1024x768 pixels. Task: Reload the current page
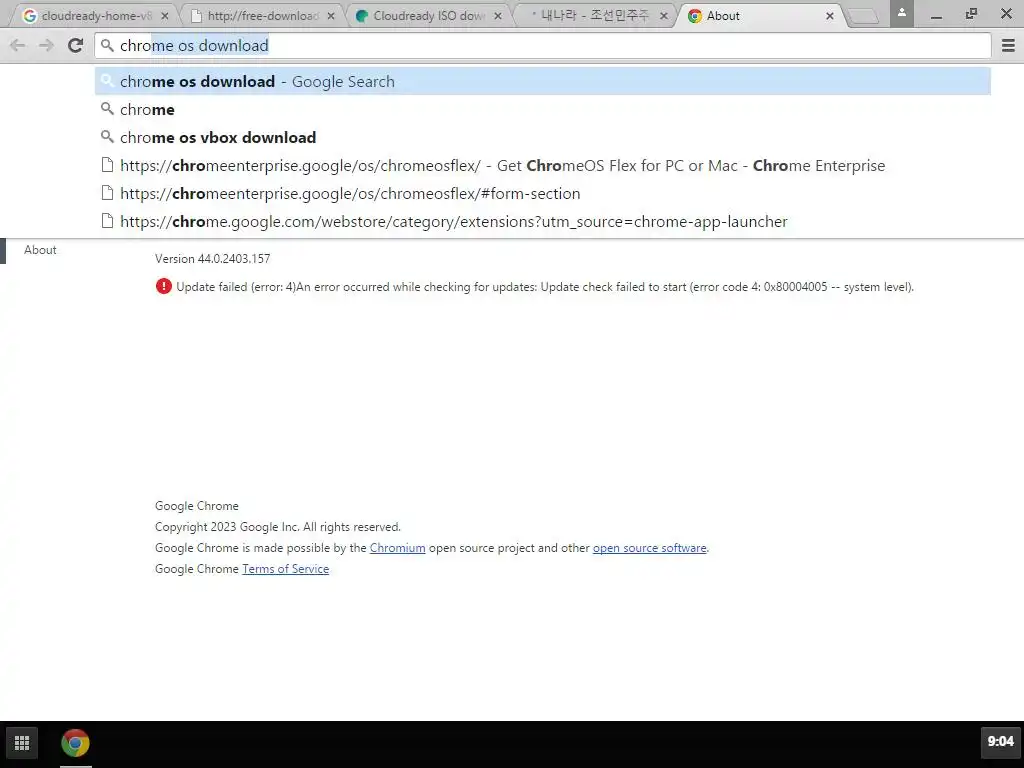[76, 45]
